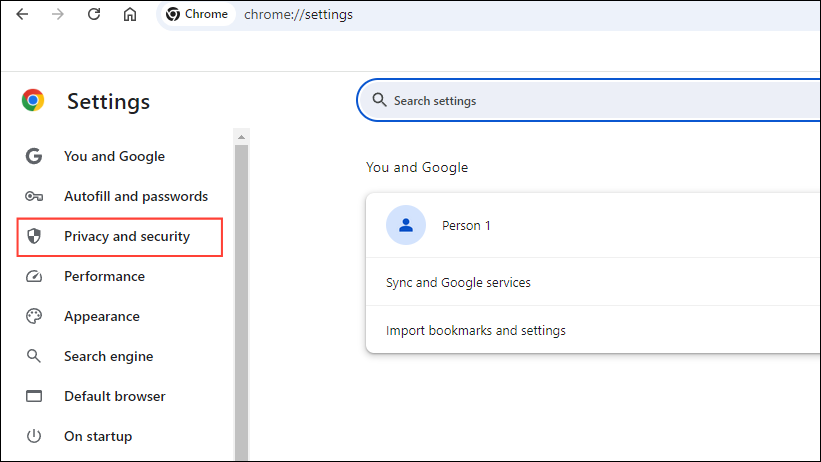The height and width of the screenshot is (462, 821).
Task: Click the You and Google section heading
Action: (417, 168)
